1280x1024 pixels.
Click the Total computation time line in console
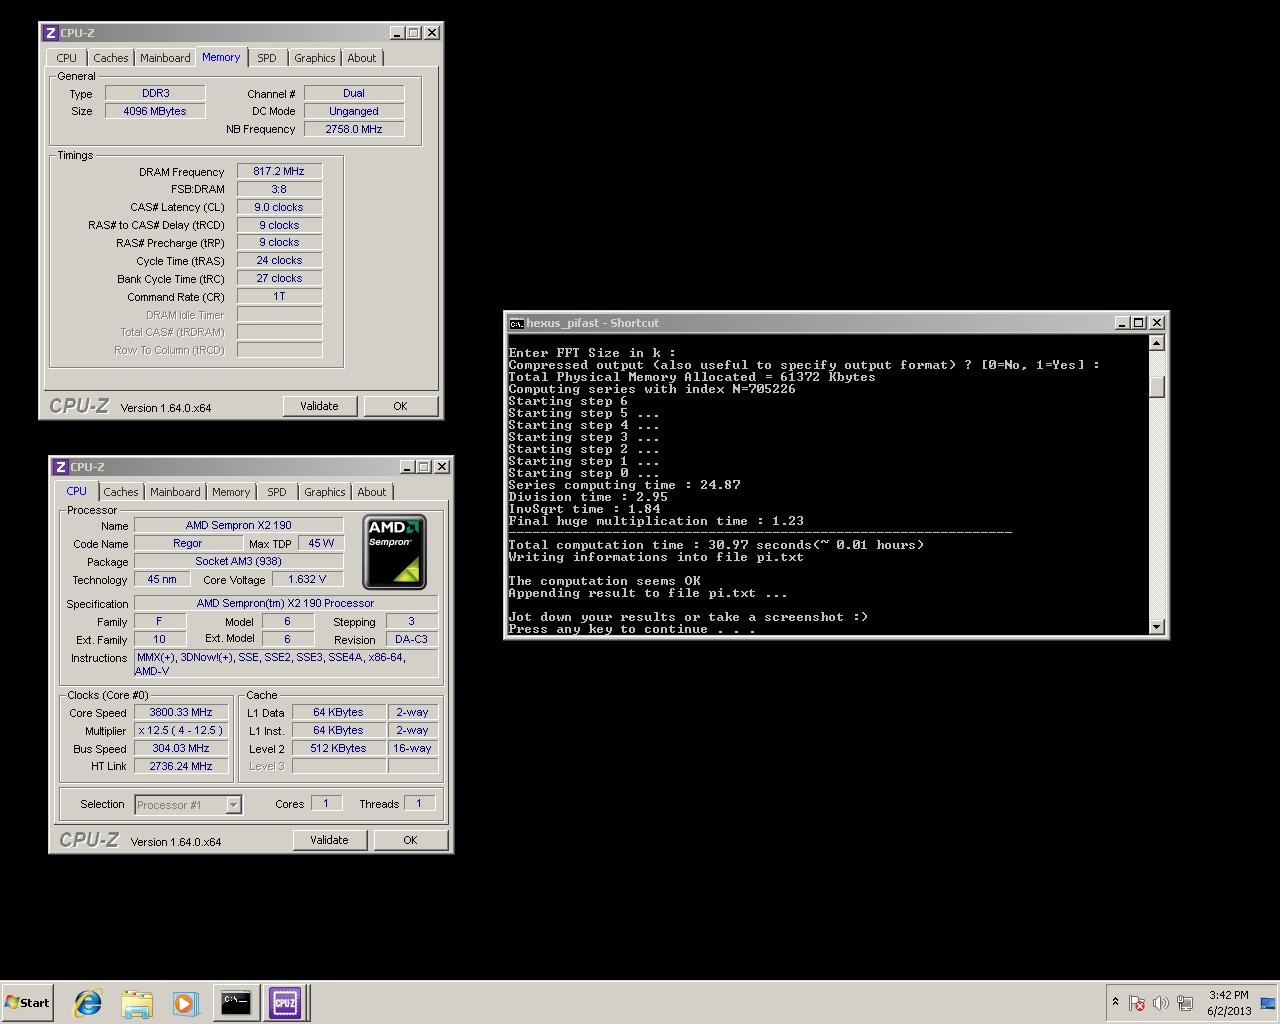[716, 545]
